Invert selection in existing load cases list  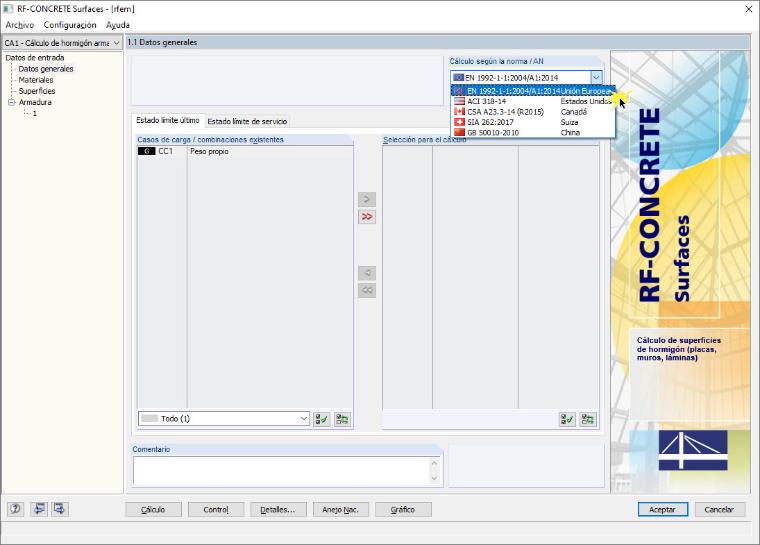[x=343, y=419]
